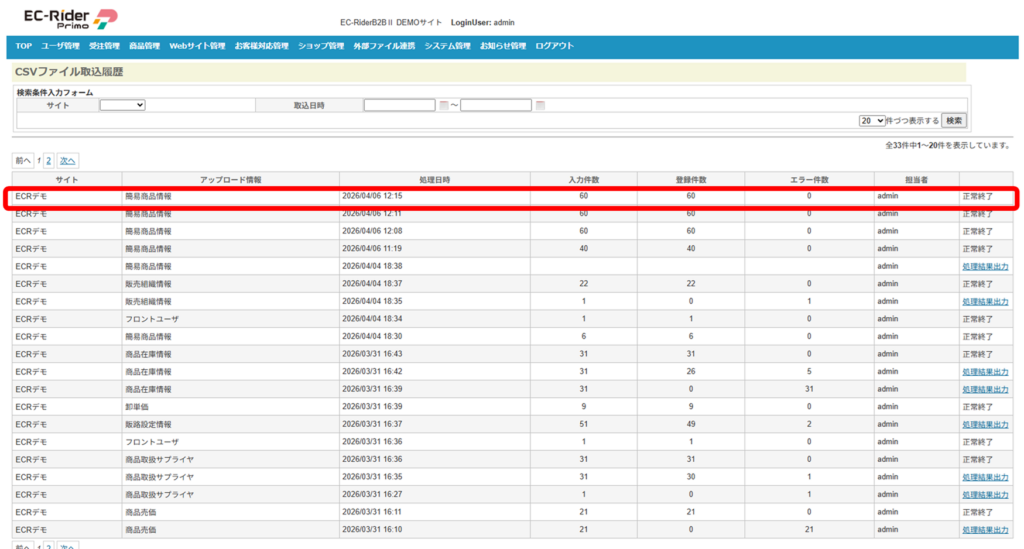
Task: Expand the items-per-page dropdown showing 20
Action: tap(872, 120)
